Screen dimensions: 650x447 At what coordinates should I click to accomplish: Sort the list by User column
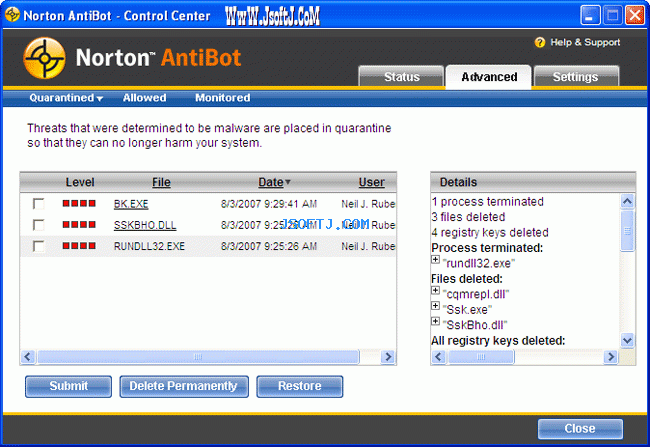(x=371, y=182)
